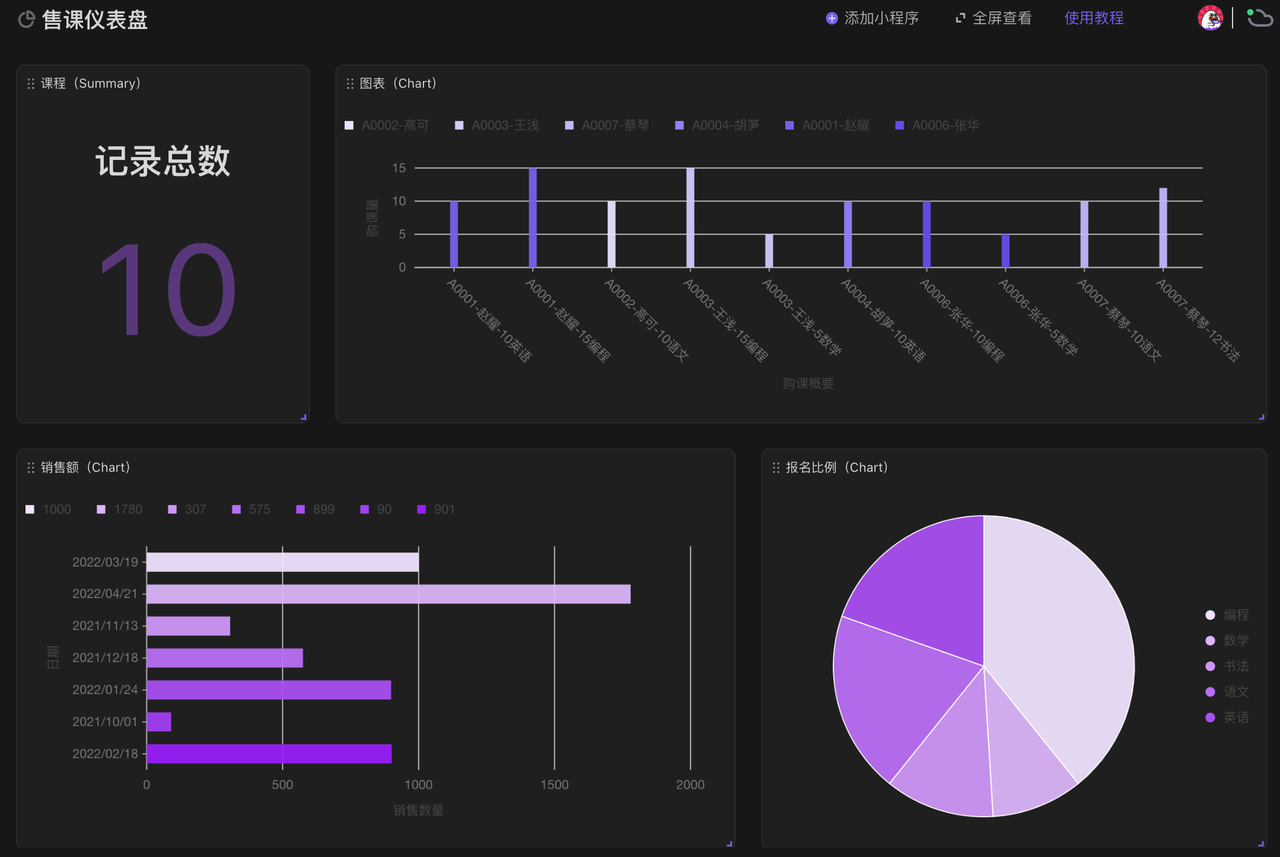
Task: Grab the drag handle of 课程 (Summary) panel
Action: (31, 84)
